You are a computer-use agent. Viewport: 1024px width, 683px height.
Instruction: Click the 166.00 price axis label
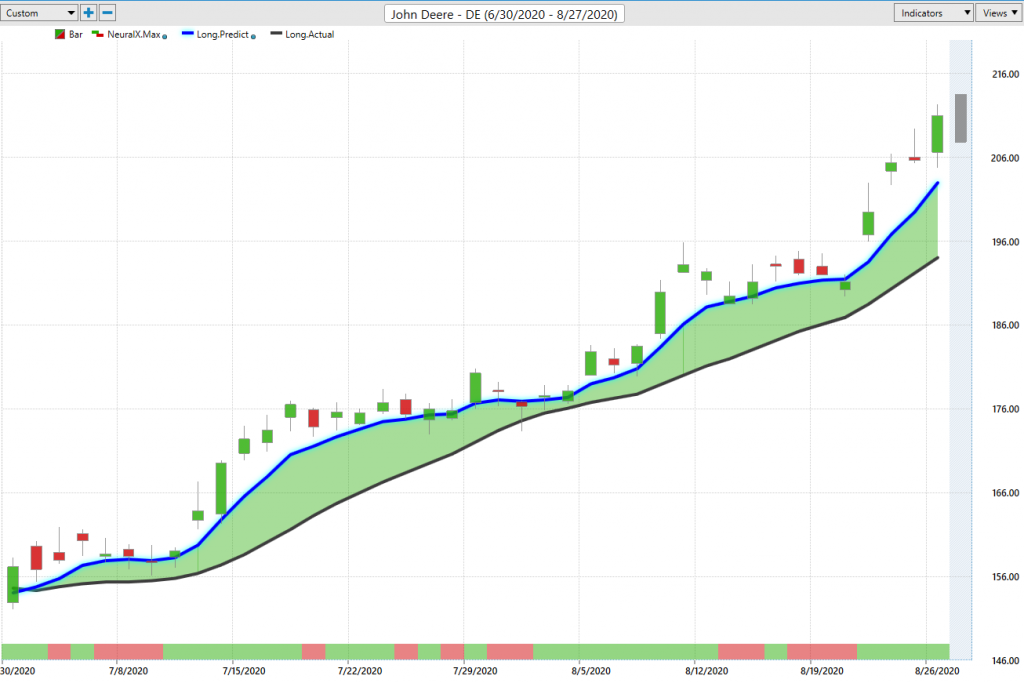tap(1005, 493)
